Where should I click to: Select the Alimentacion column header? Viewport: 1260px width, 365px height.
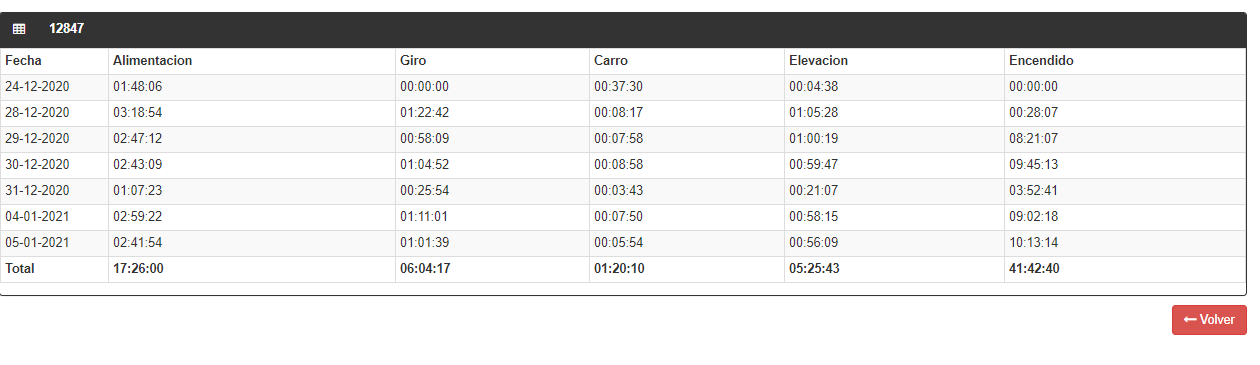pyautogui.click(x=153, y=61)
